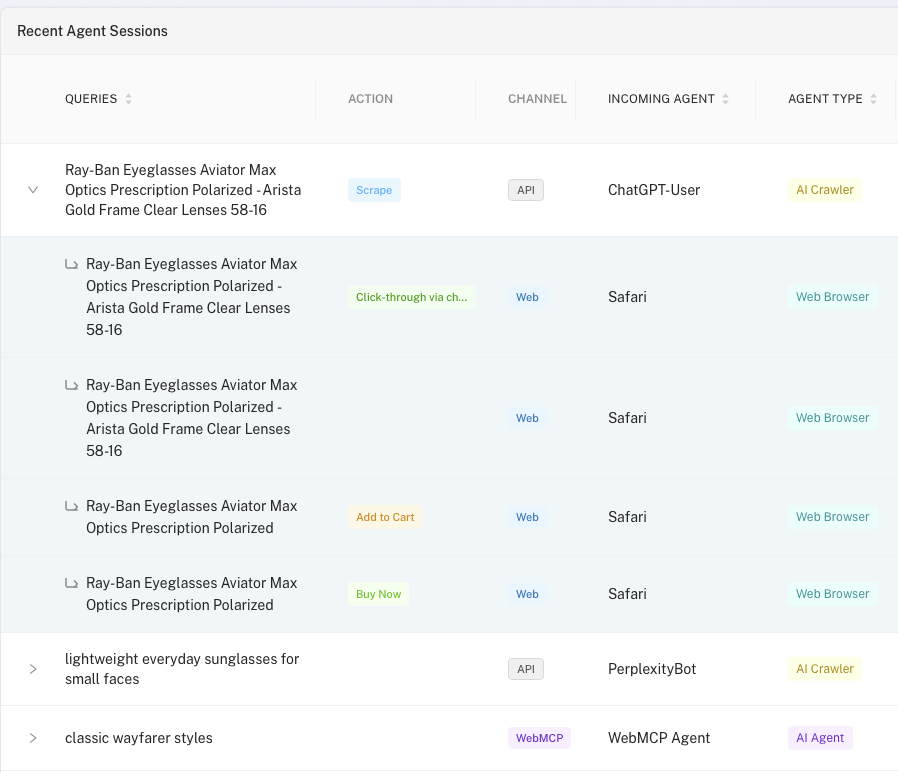
Task: Click the AI Crawler tag for PerplexityBot
Action: [x=825, y=669]
